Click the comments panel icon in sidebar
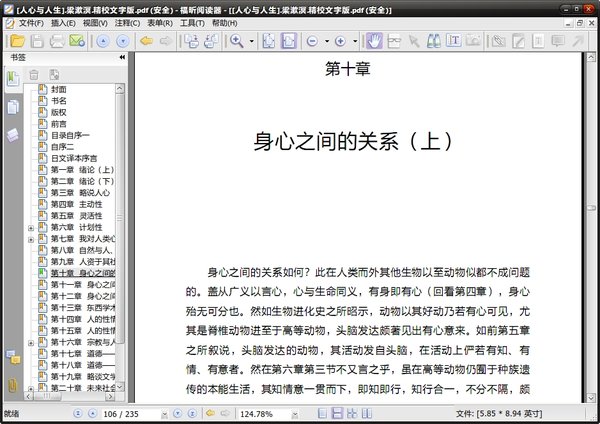Screen dimensions: 600x424 tap(13, 357)
